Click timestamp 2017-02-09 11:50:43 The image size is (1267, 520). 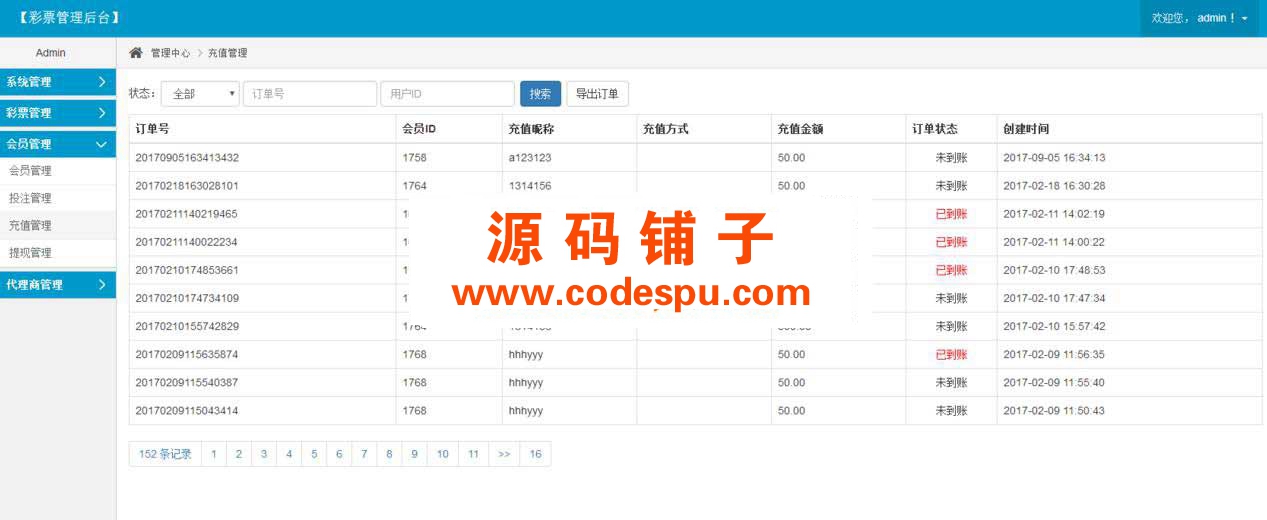1054,410
